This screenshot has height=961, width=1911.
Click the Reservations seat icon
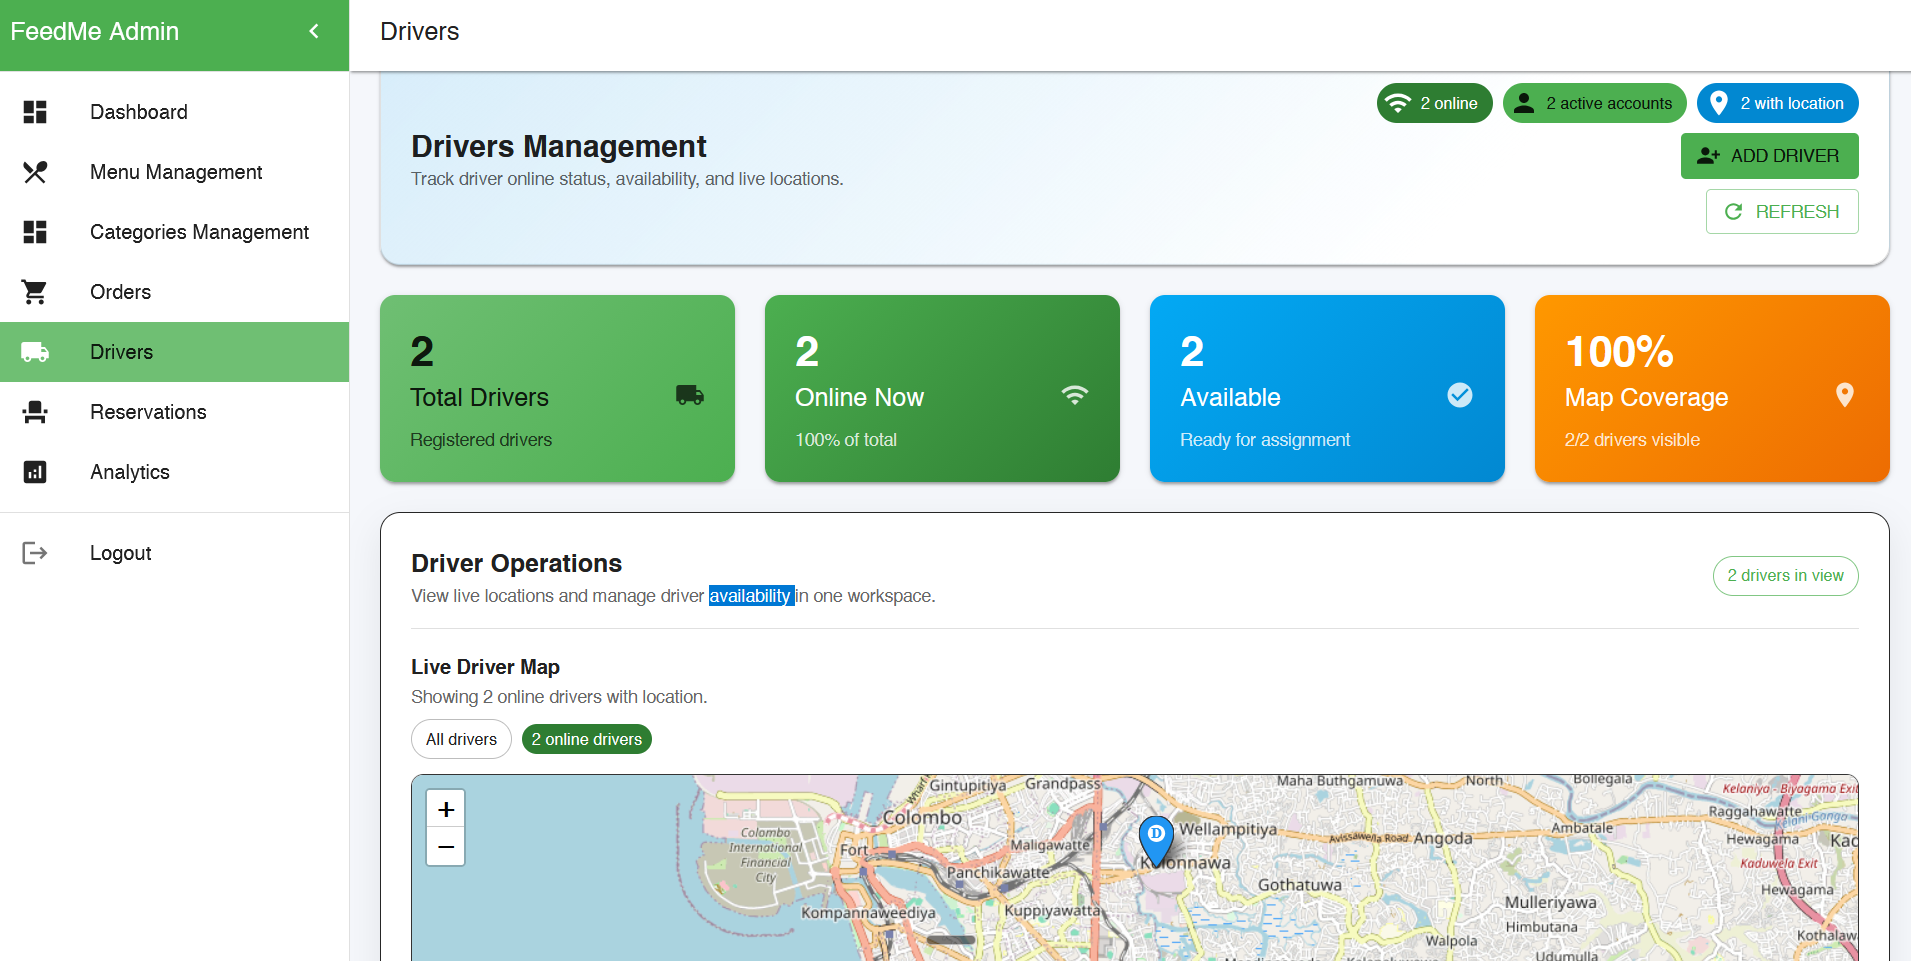point(35,412)
